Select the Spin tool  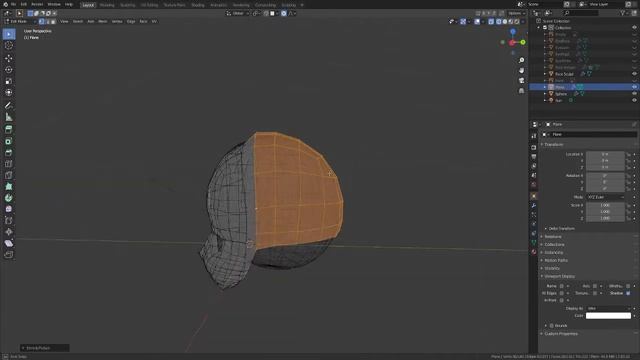point(9,198)
